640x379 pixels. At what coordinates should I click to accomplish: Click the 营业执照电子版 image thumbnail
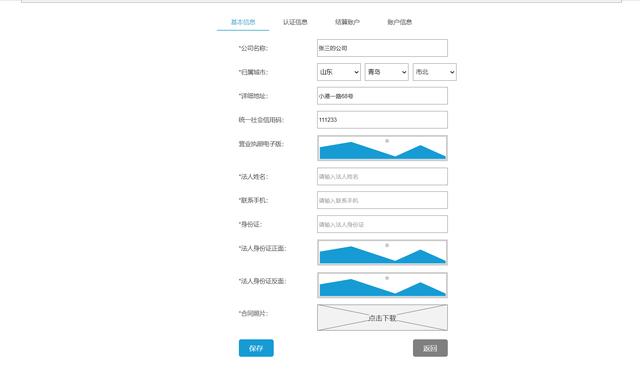(382, 148)
